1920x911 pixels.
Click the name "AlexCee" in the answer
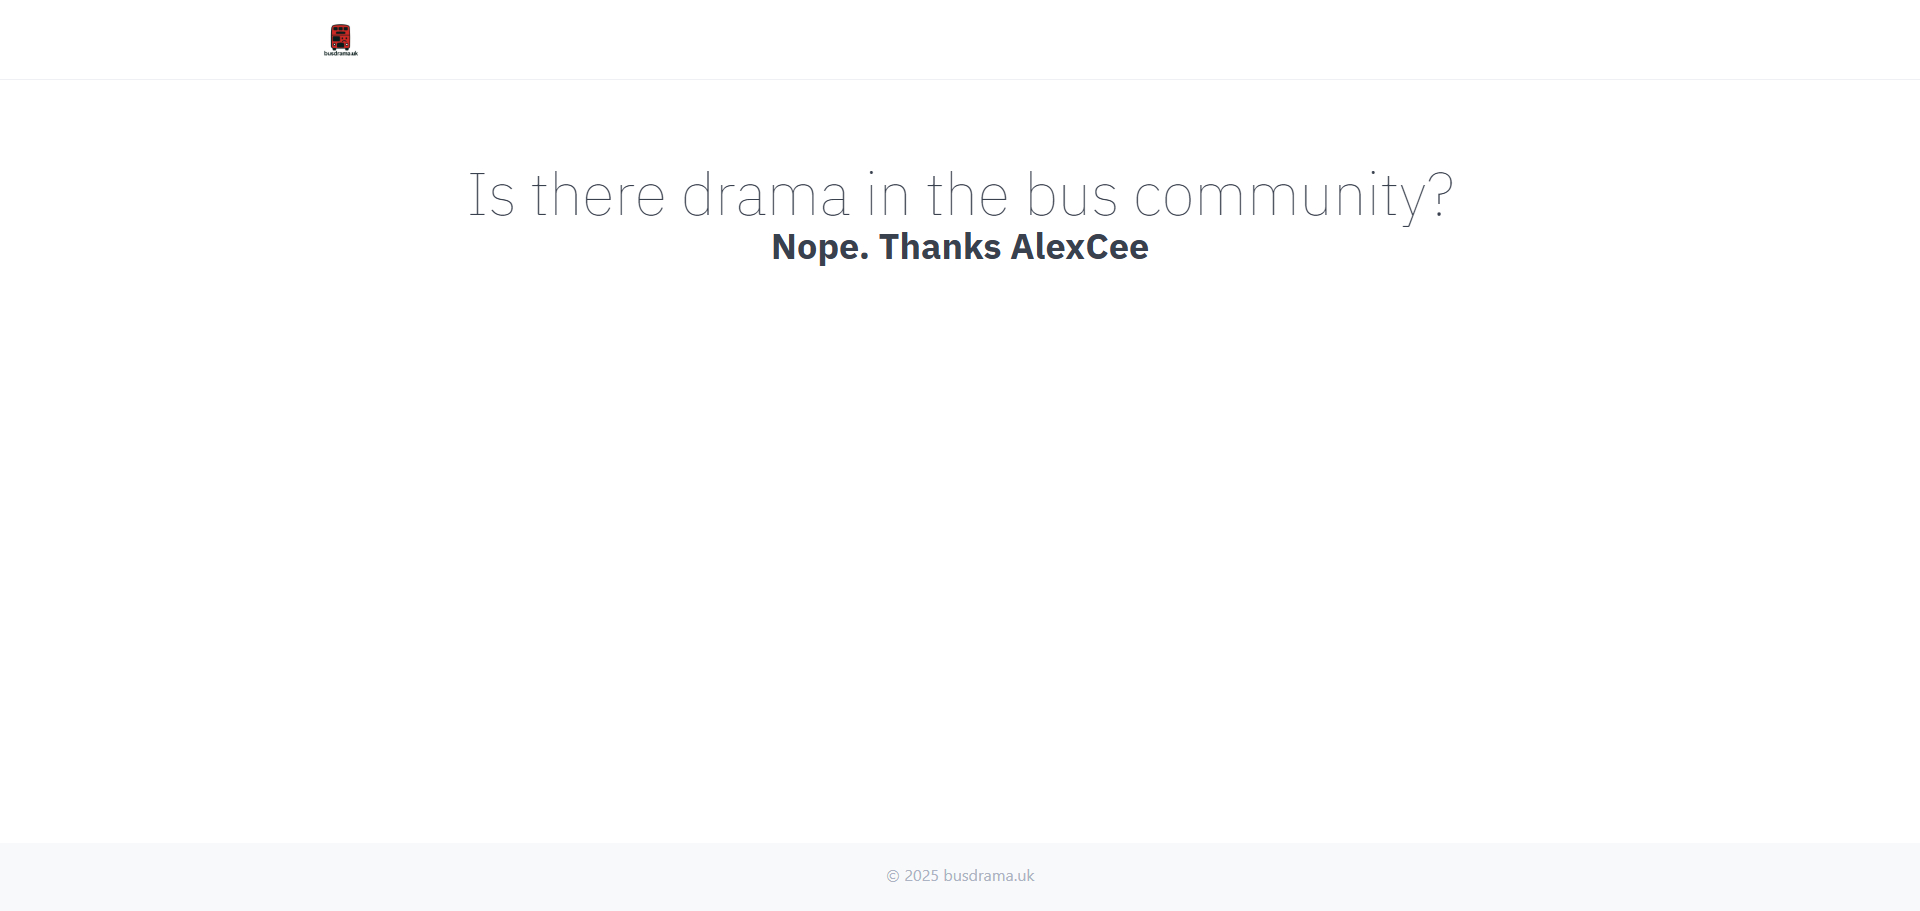click(1079, 247)
